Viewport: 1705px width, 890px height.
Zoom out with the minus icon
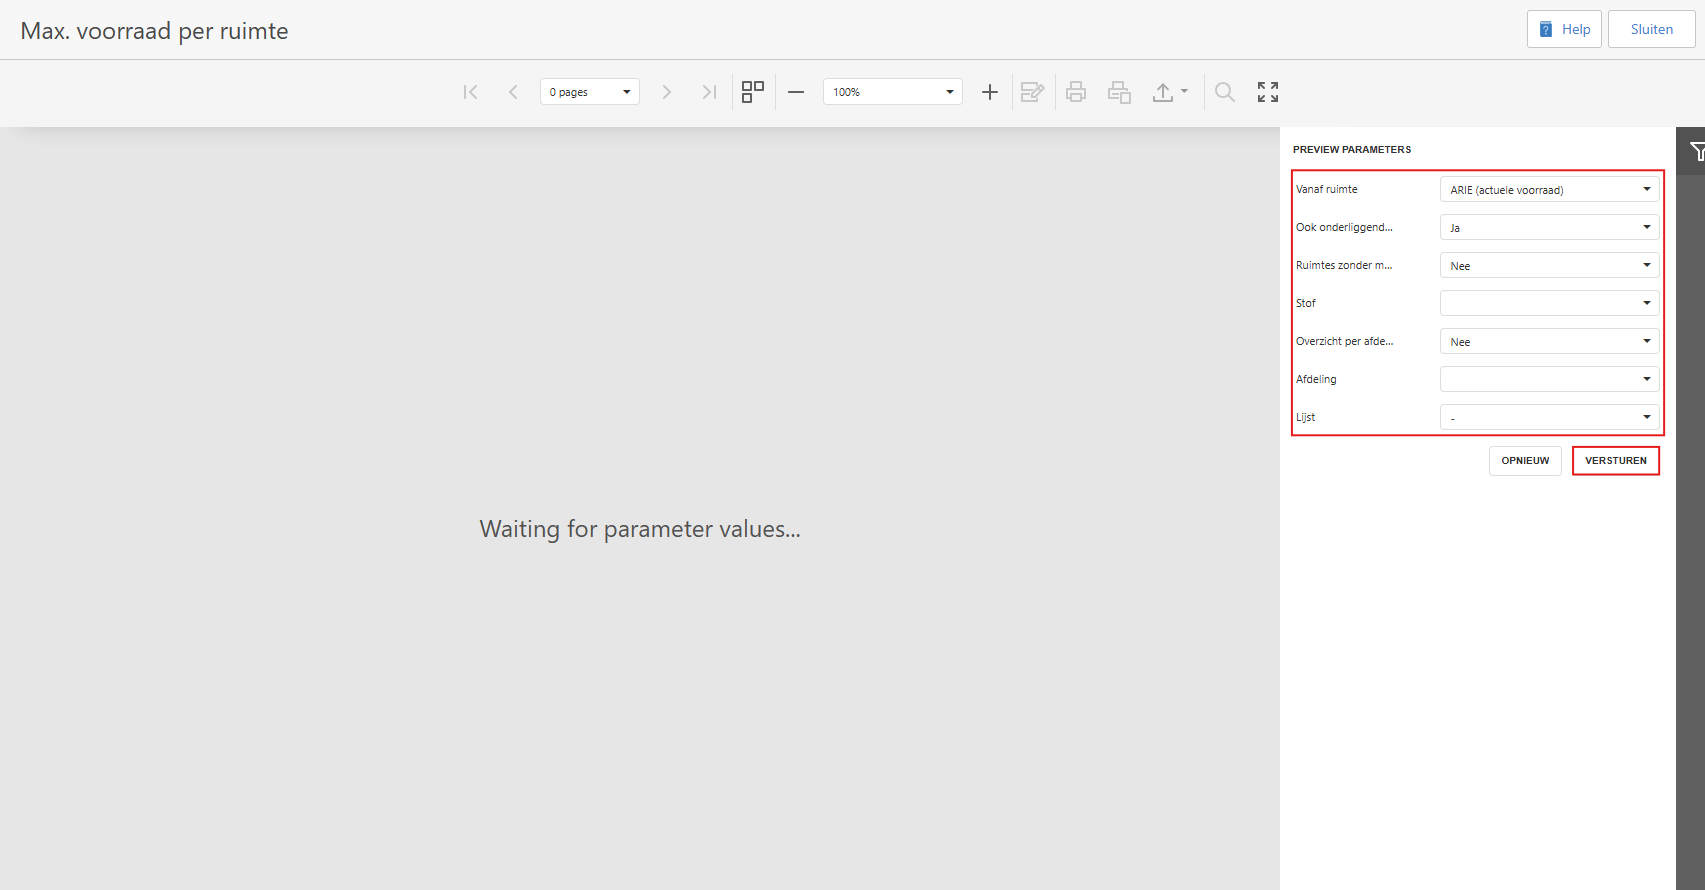coord(796,92)
